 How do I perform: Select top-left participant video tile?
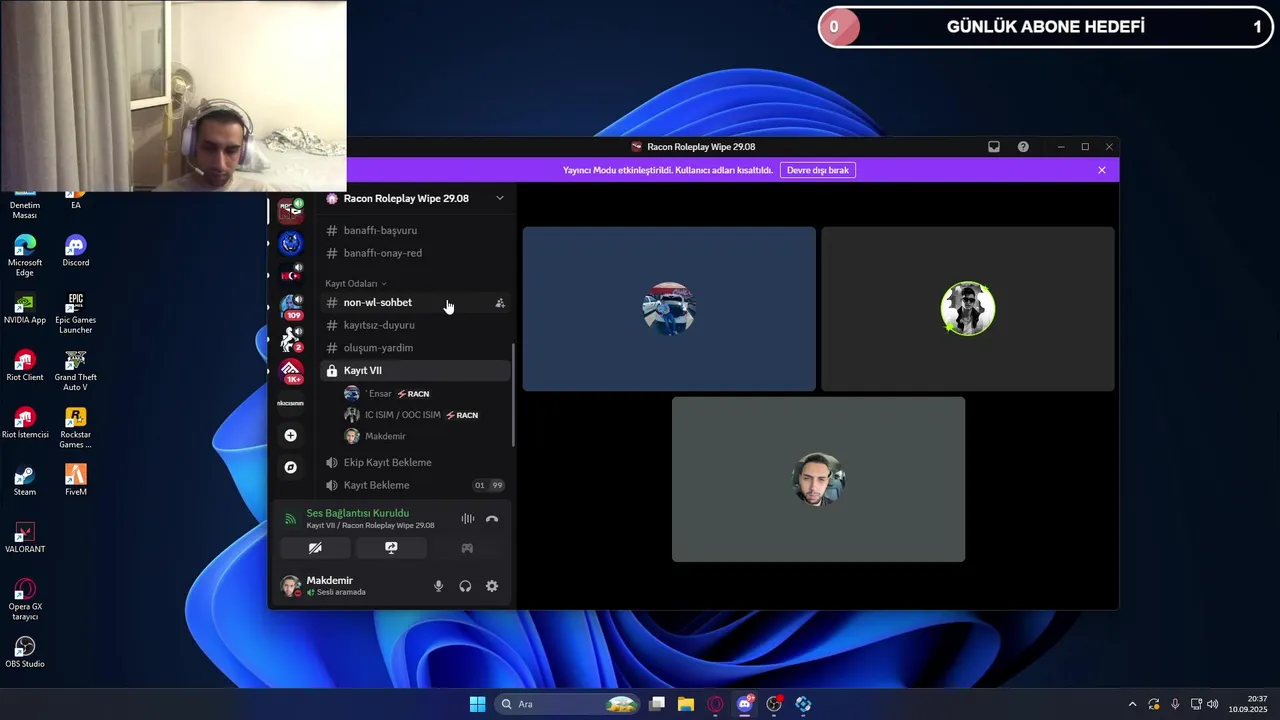(x=669, y=308)
